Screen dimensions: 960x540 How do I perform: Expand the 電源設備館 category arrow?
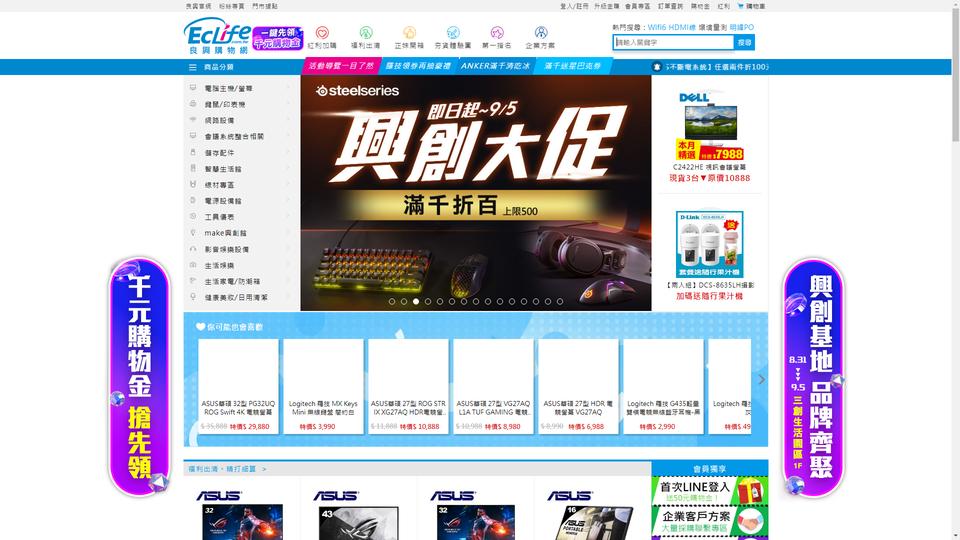tap(288, 200)
